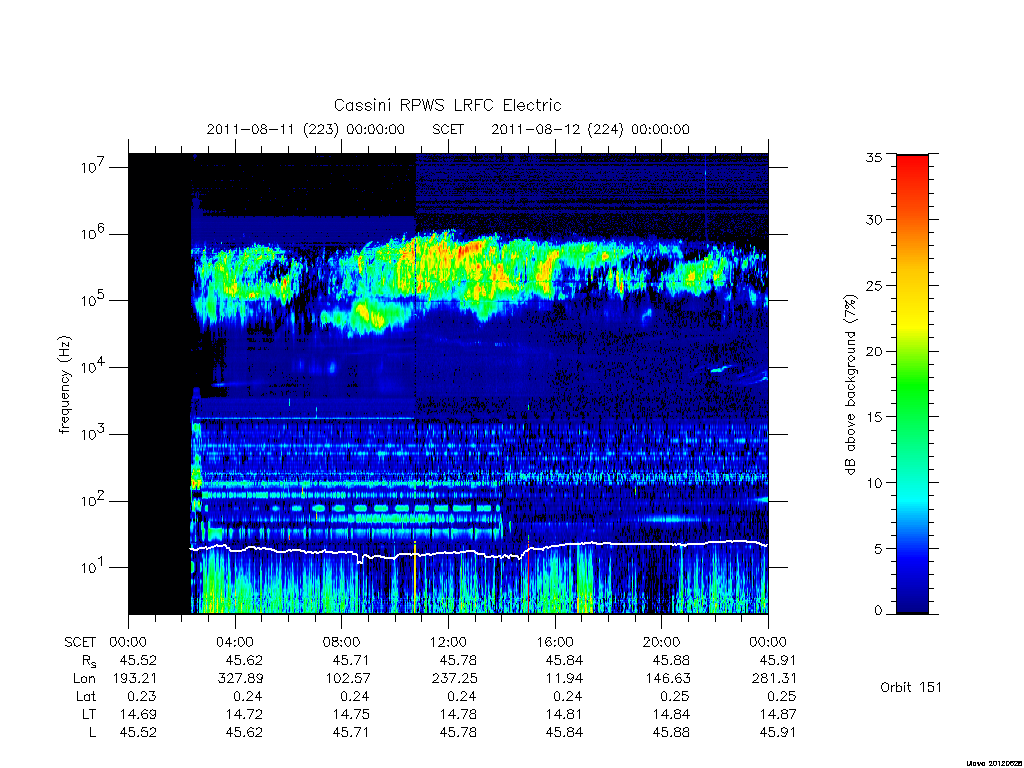Click the SCET time label "16:00"
The height and width of the screenshot is (768, 1024).
click(555, 642)
